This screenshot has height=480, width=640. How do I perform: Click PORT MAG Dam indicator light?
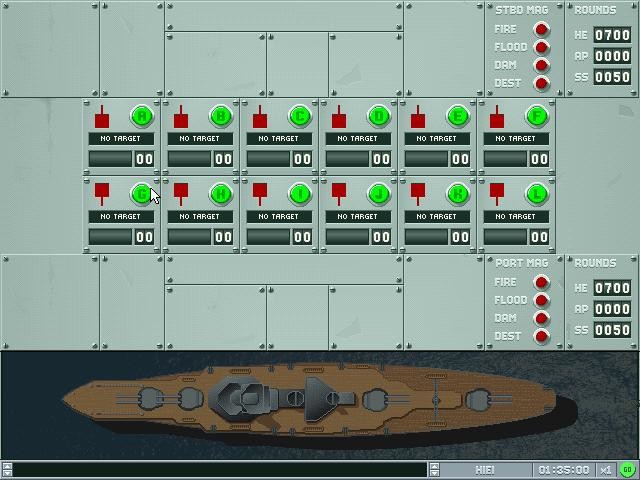542,318
